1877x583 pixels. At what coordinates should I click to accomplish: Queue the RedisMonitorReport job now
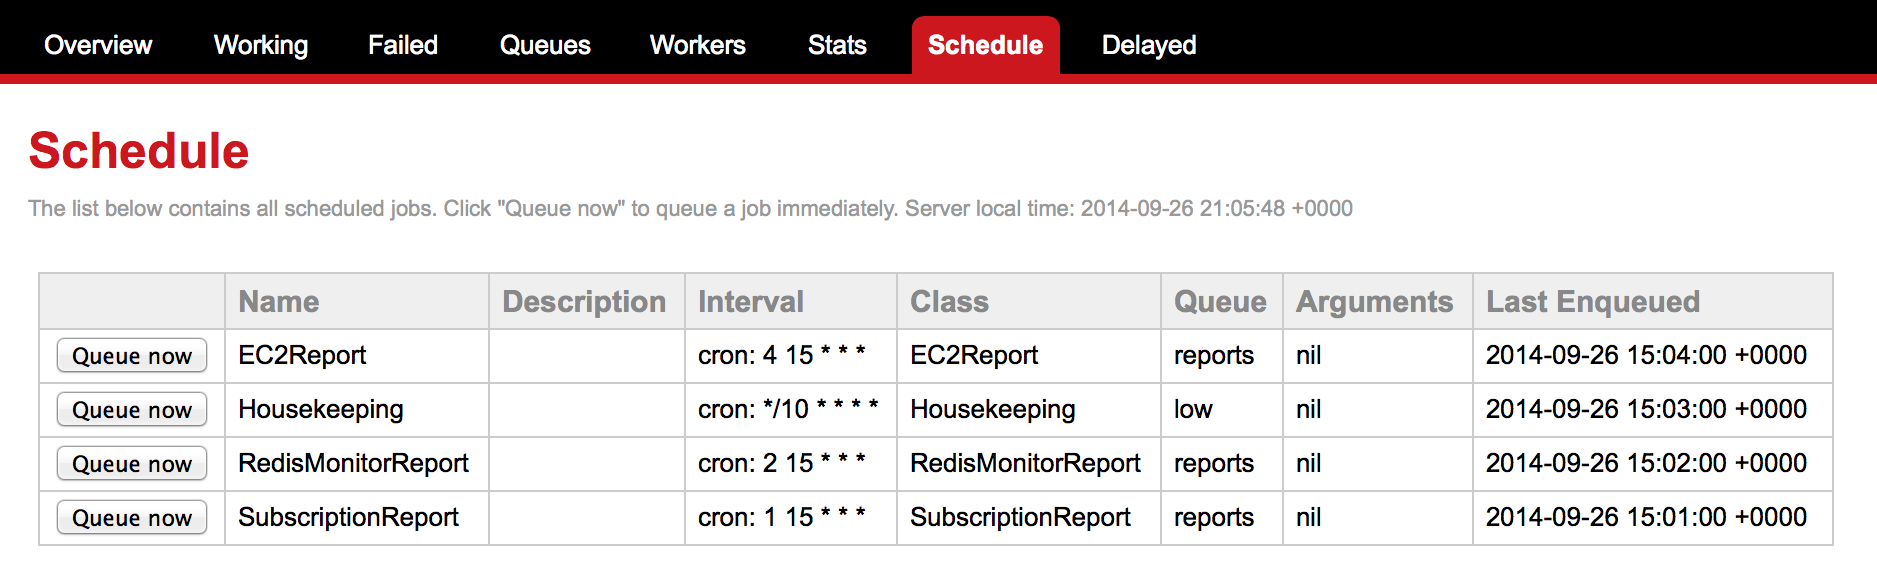coord(132,464)
